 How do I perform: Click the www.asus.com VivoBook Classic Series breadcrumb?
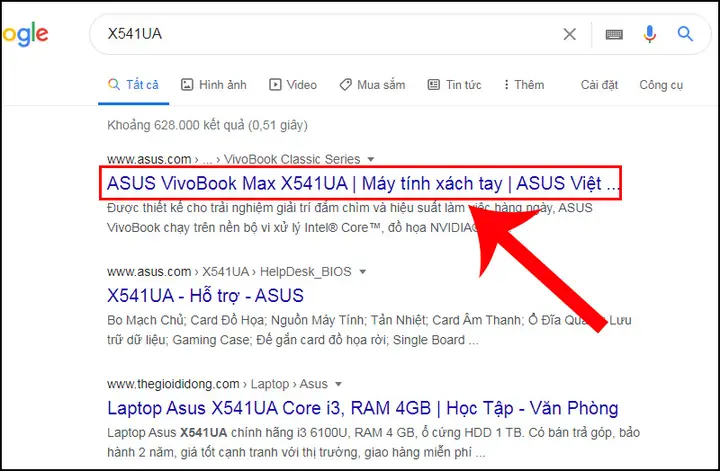pos(234,159)
